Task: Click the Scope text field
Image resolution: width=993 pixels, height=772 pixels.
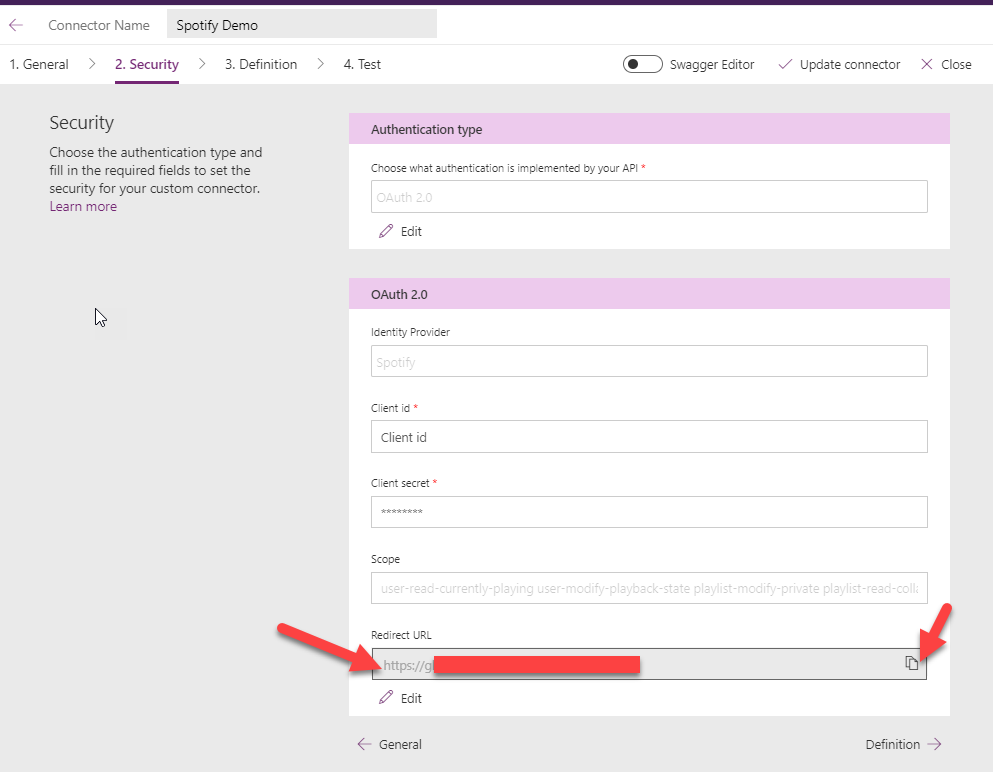Action: tap(648, 587)
